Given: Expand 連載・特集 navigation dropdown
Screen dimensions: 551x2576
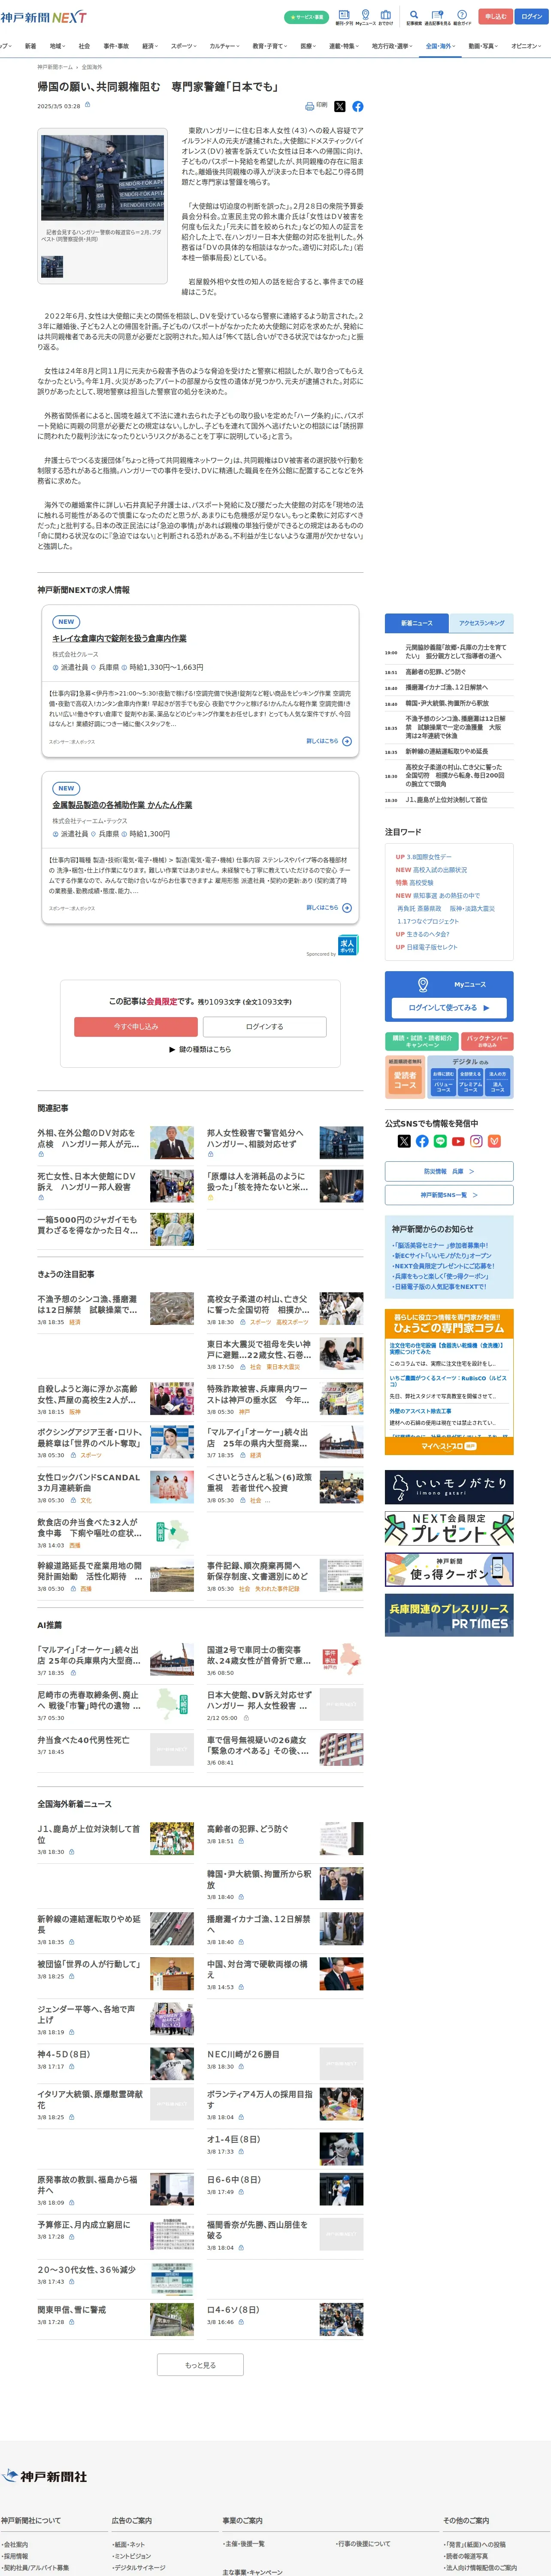Looking at the screenshot, I should 345,46.
